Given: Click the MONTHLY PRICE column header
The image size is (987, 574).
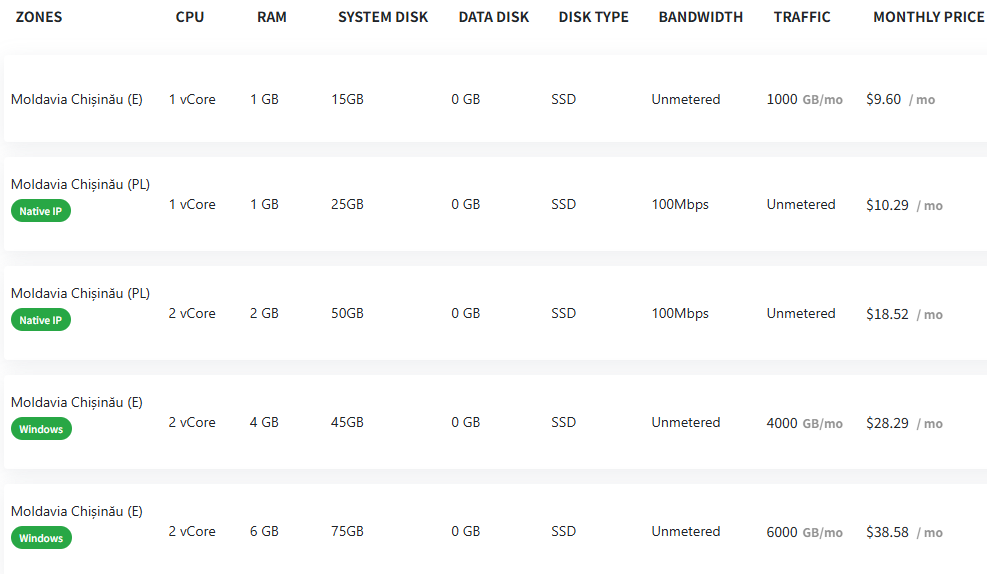Looking at the screenshot, I should pos(928,17).
